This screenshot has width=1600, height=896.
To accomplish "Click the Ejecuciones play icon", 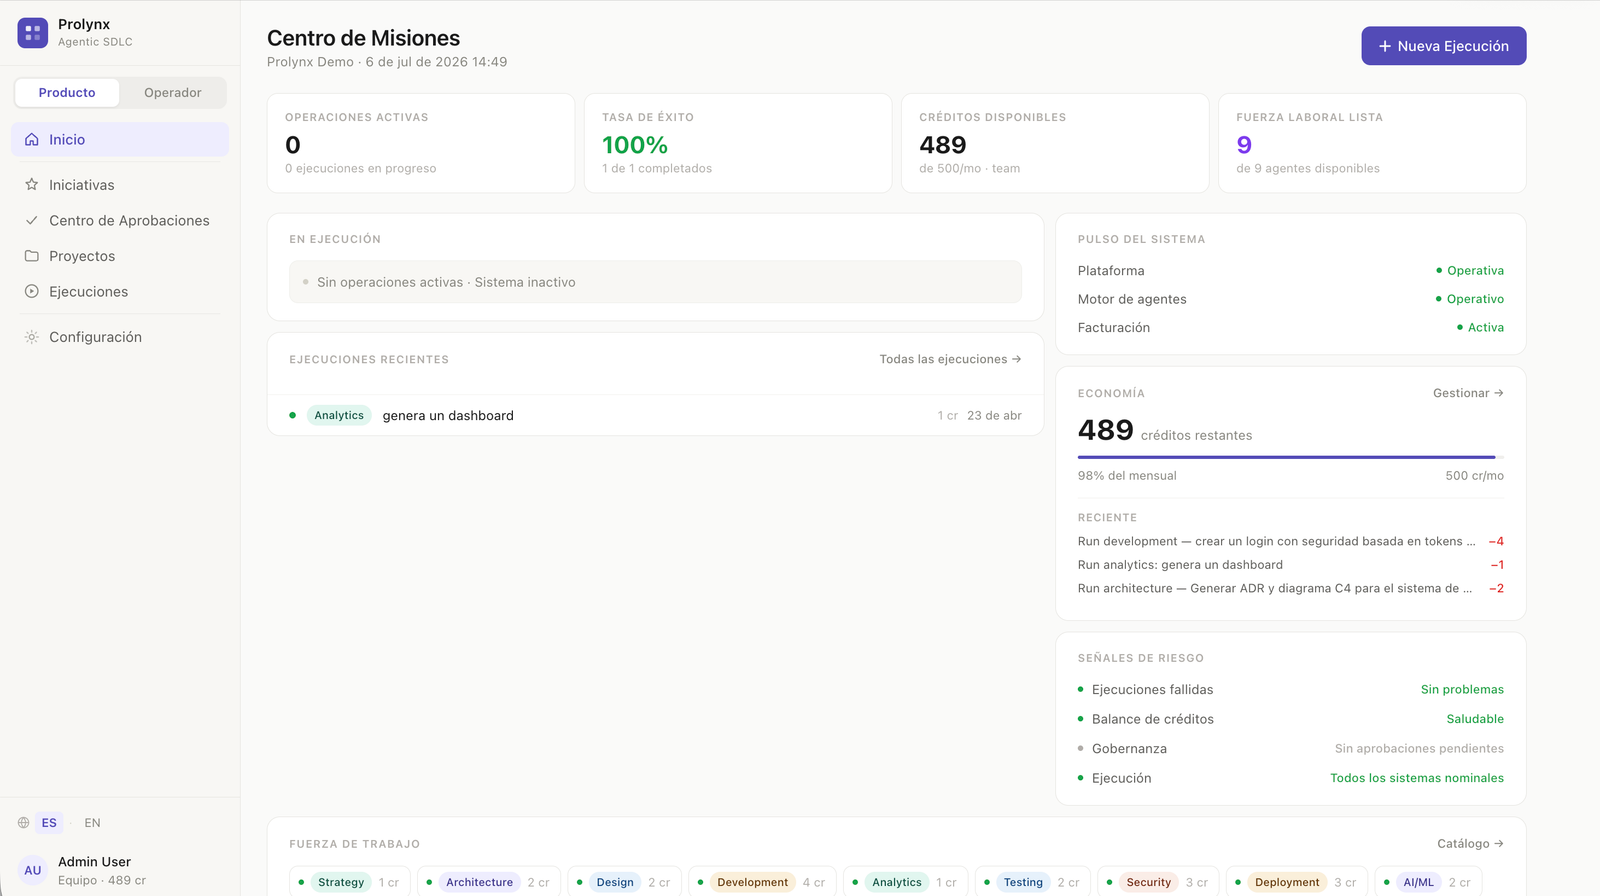I will (x=32, y=291).
